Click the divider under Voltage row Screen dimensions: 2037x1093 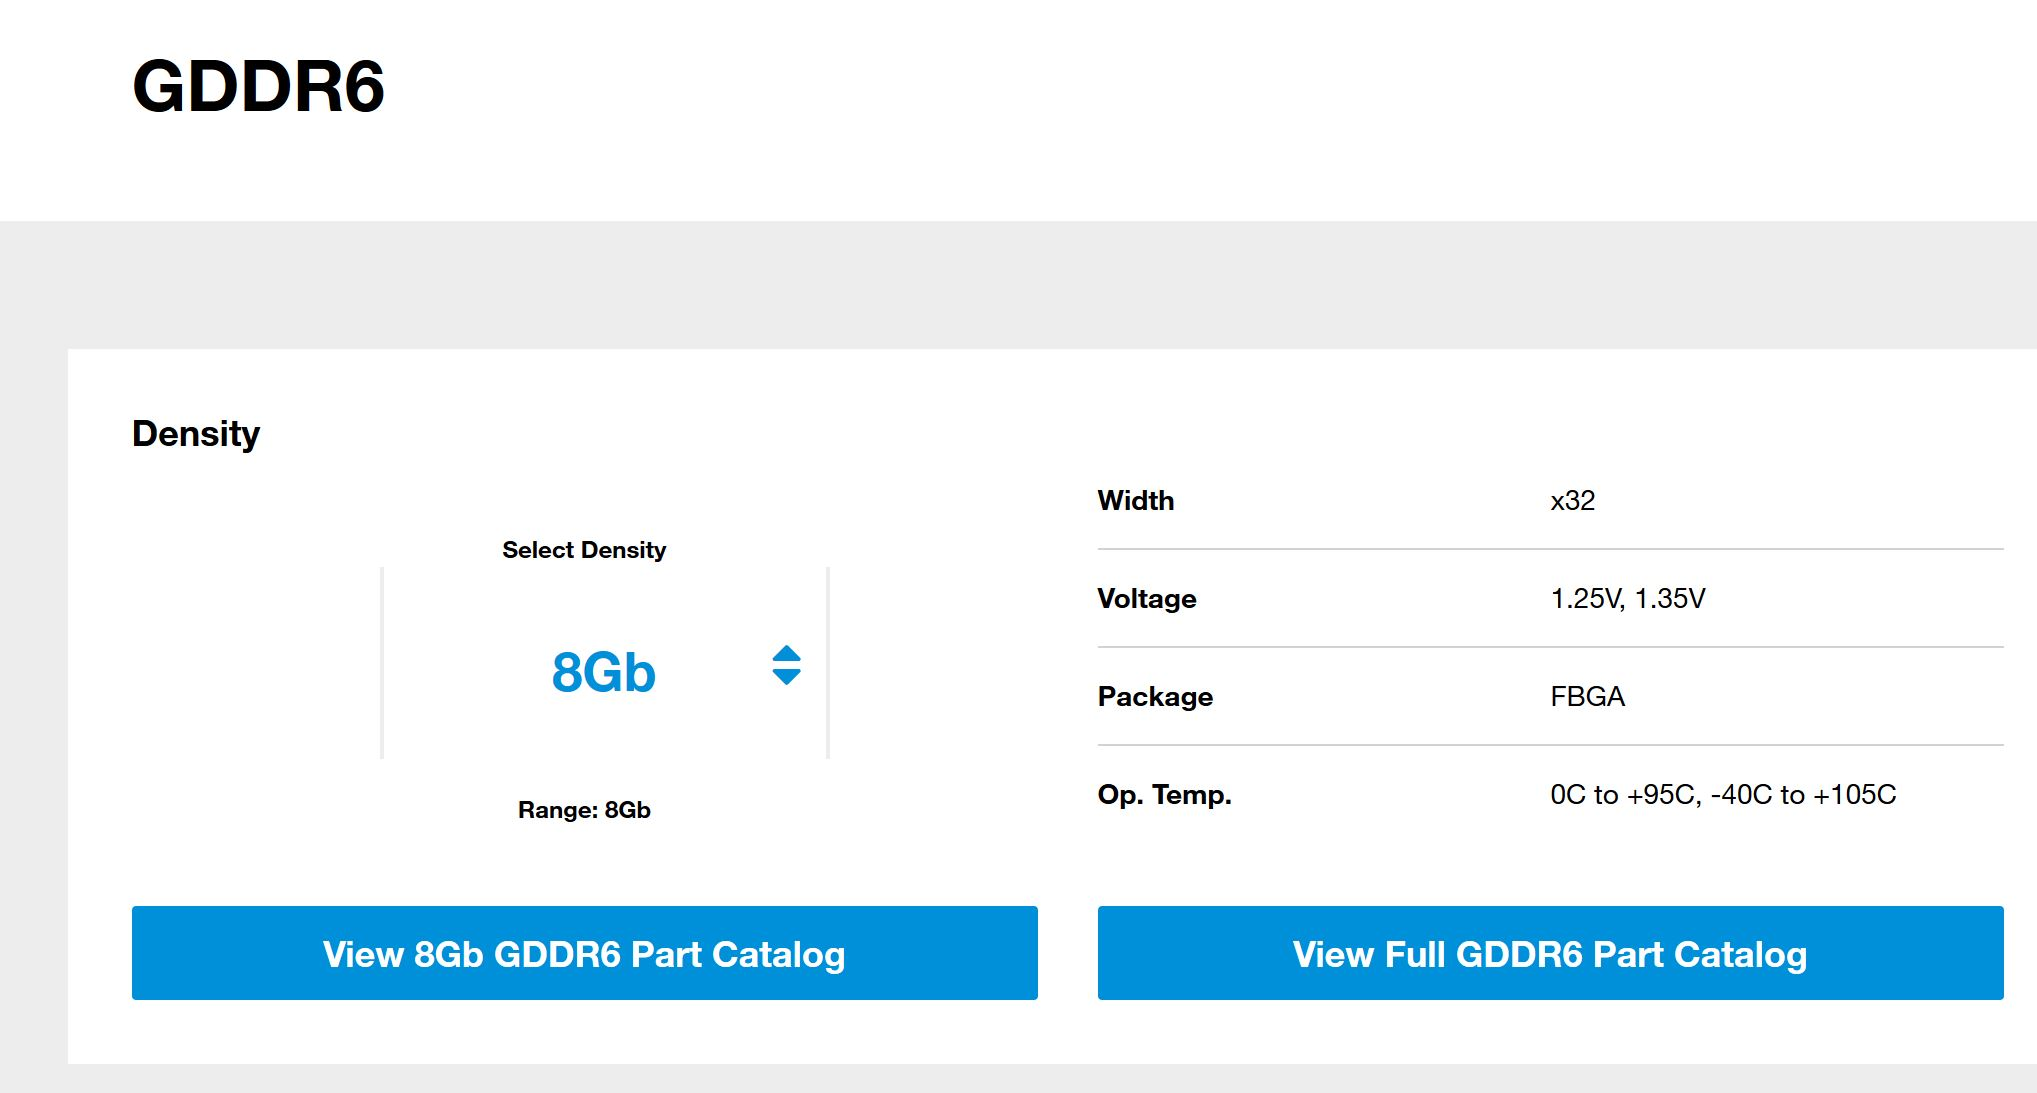(1550, 647)
